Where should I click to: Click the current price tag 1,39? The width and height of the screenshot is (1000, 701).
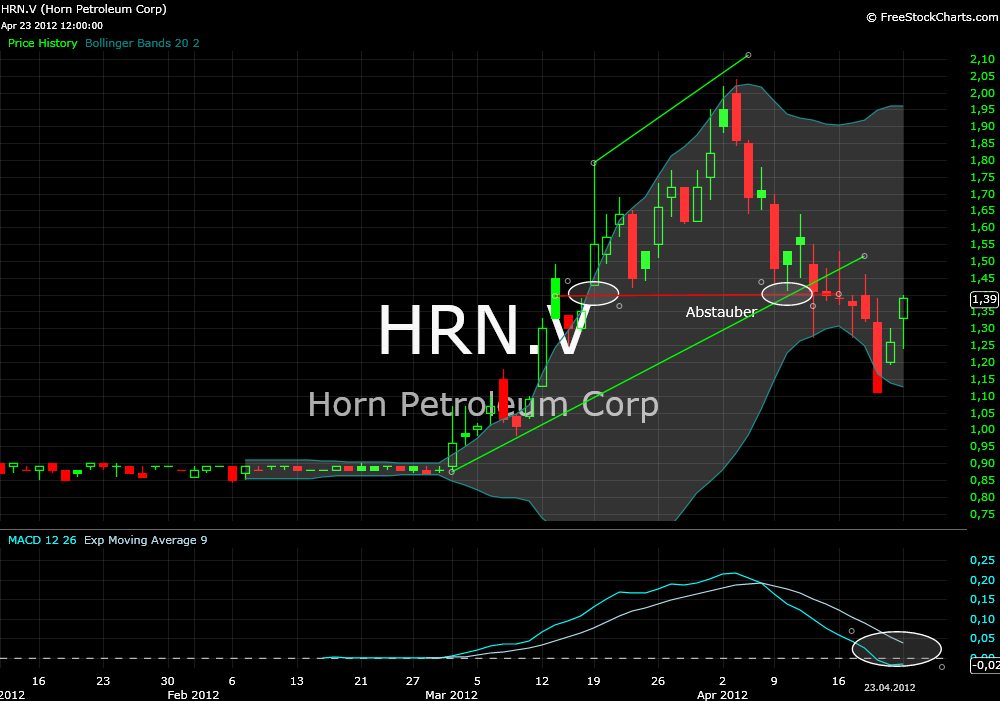984,299
